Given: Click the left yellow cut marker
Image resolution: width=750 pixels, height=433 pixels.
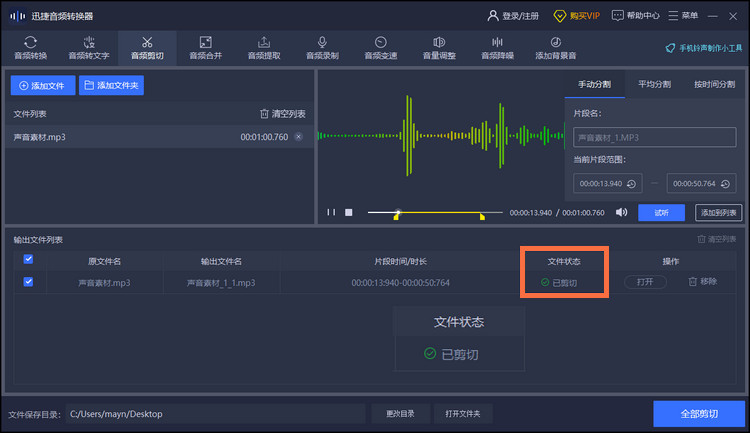Looking at the screenshot, I should (396, 217).
